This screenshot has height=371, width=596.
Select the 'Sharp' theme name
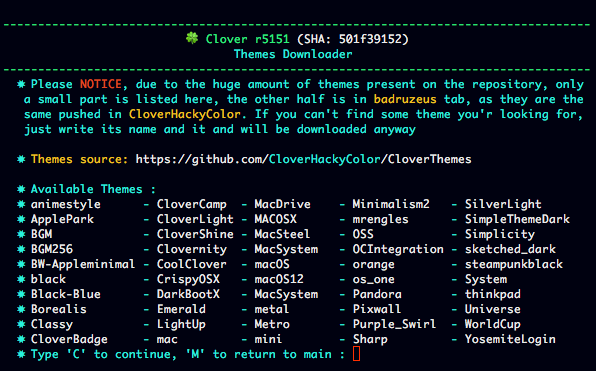pos(370,339)
